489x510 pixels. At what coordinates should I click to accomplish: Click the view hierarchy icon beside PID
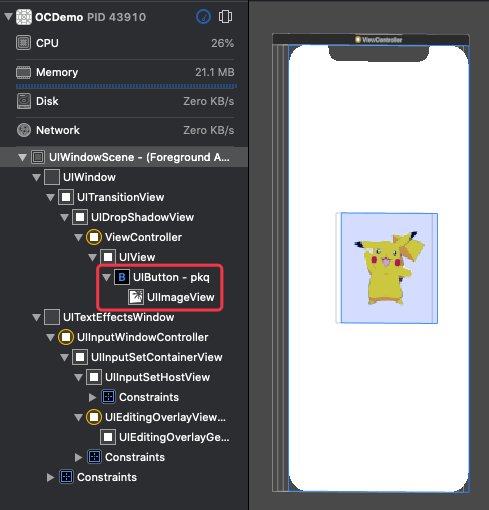point(225,17)
